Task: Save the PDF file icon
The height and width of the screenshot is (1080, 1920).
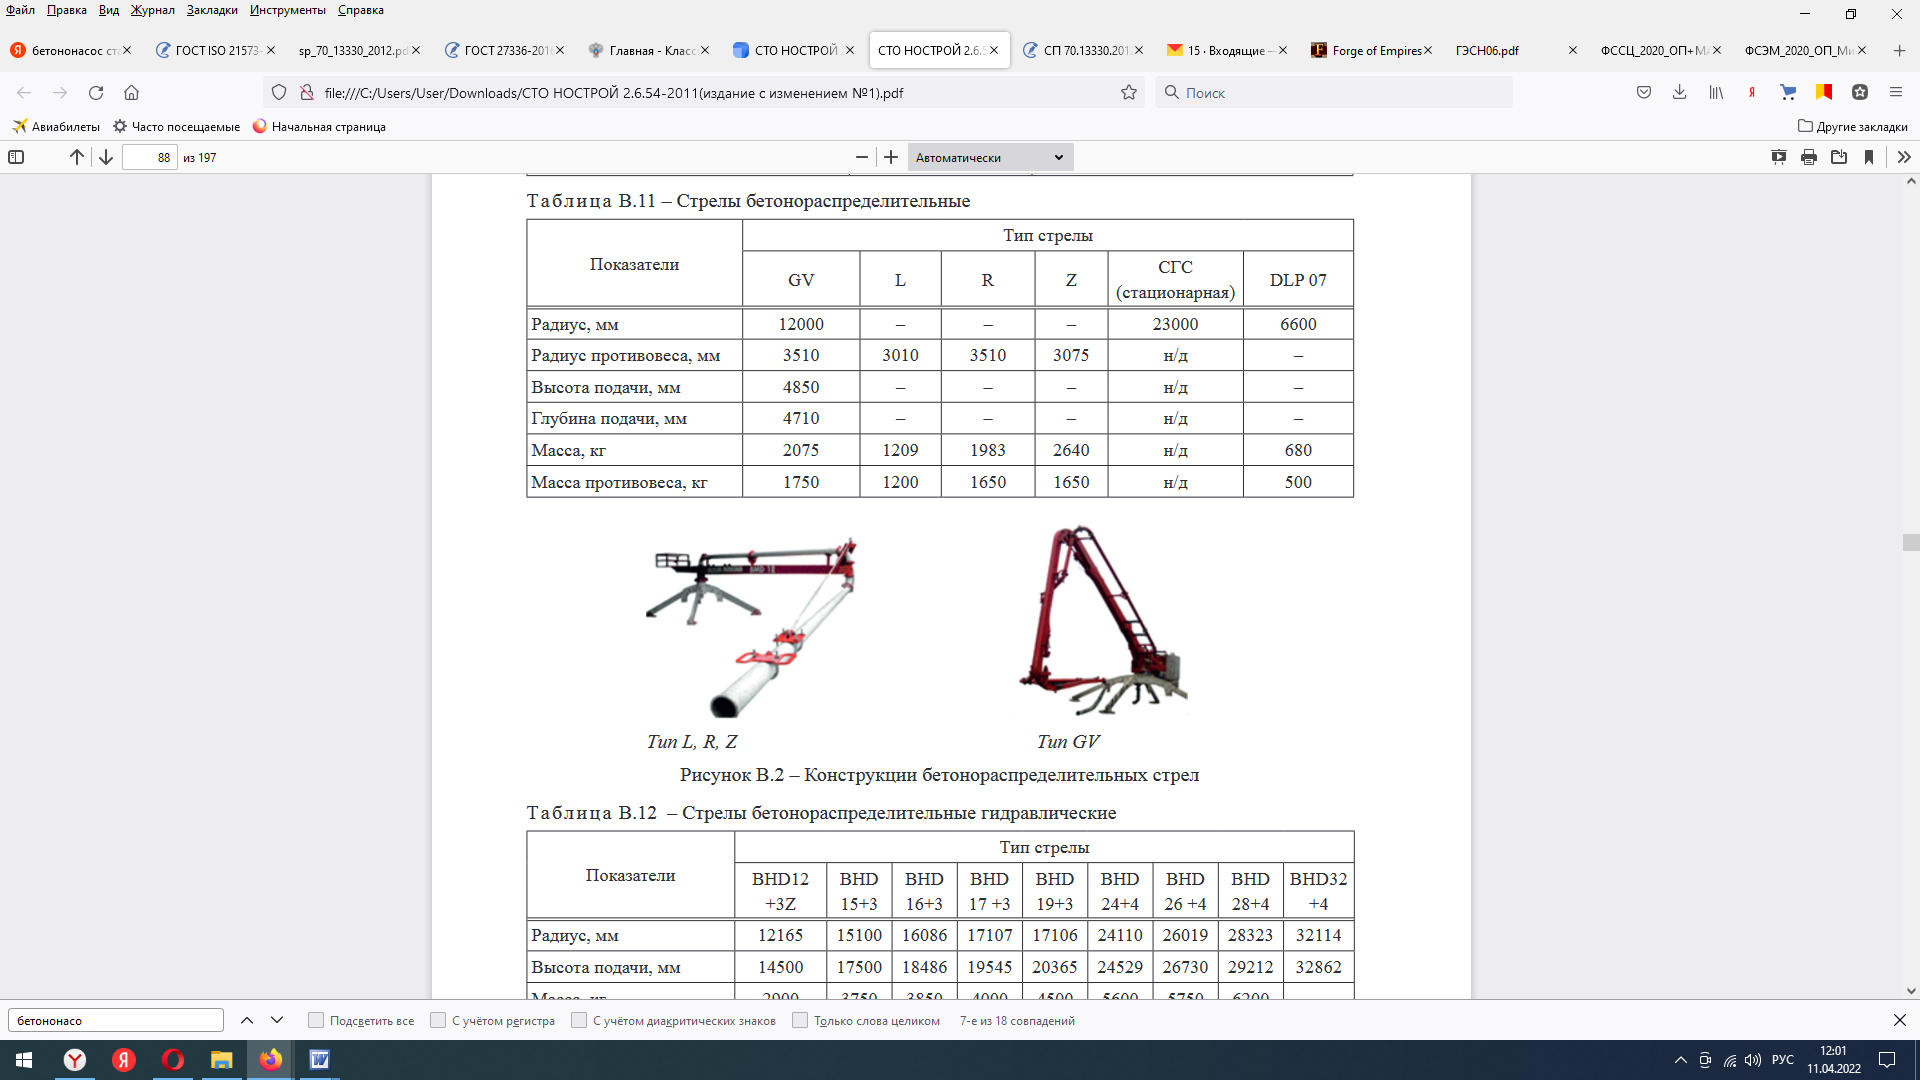Action: pyautogui.click(x=1839, y=157)
